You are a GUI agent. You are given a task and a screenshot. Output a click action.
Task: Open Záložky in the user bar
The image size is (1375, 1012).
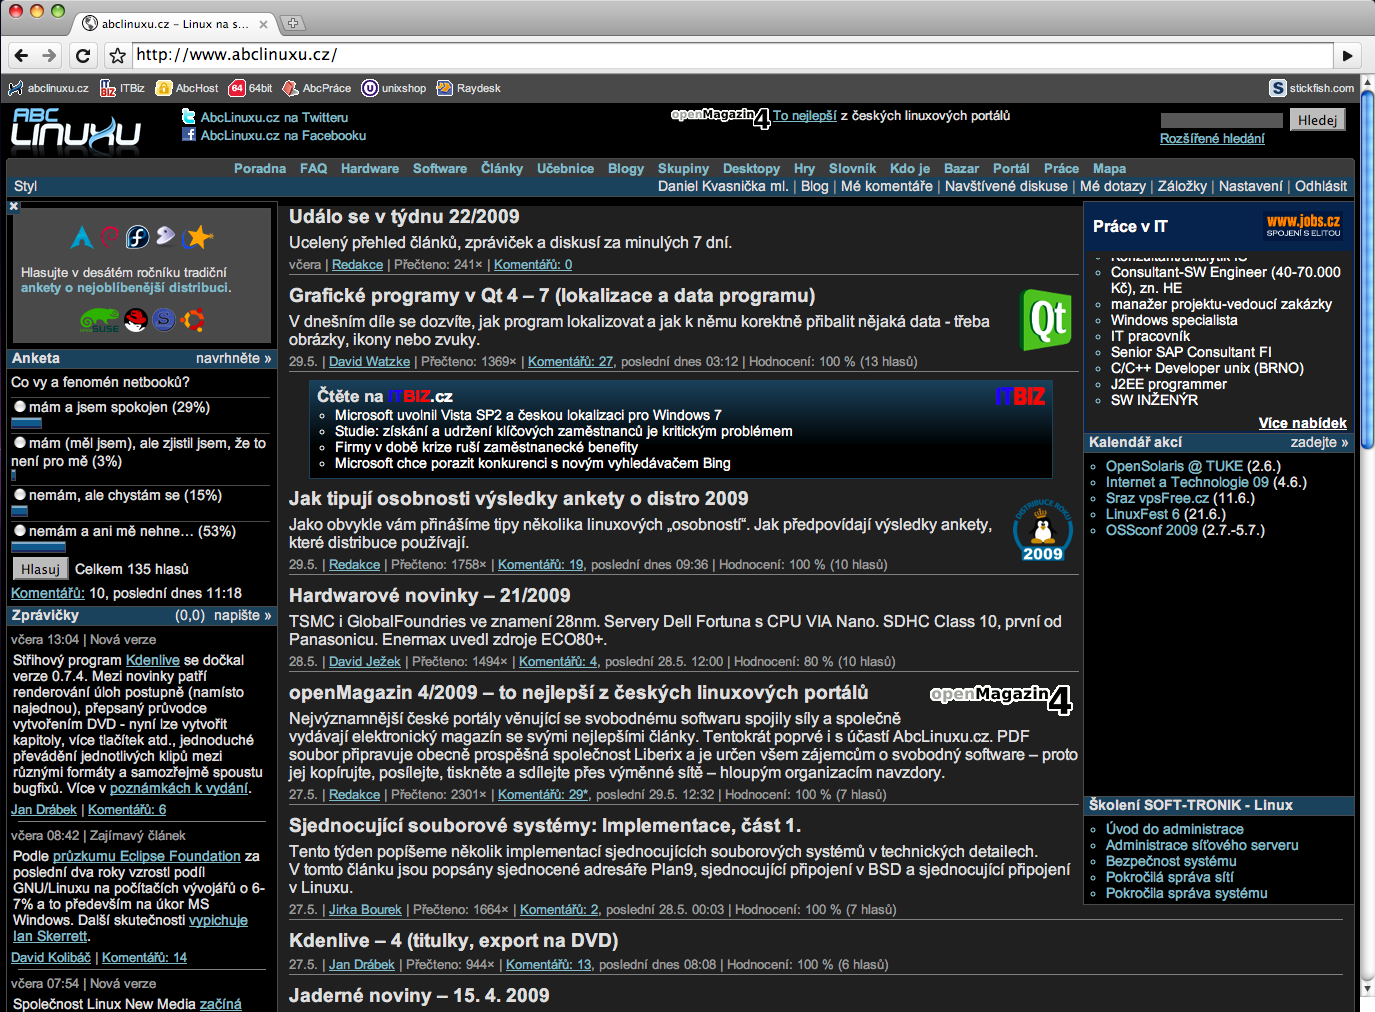pyautogui.click(x=1182, y=186)
